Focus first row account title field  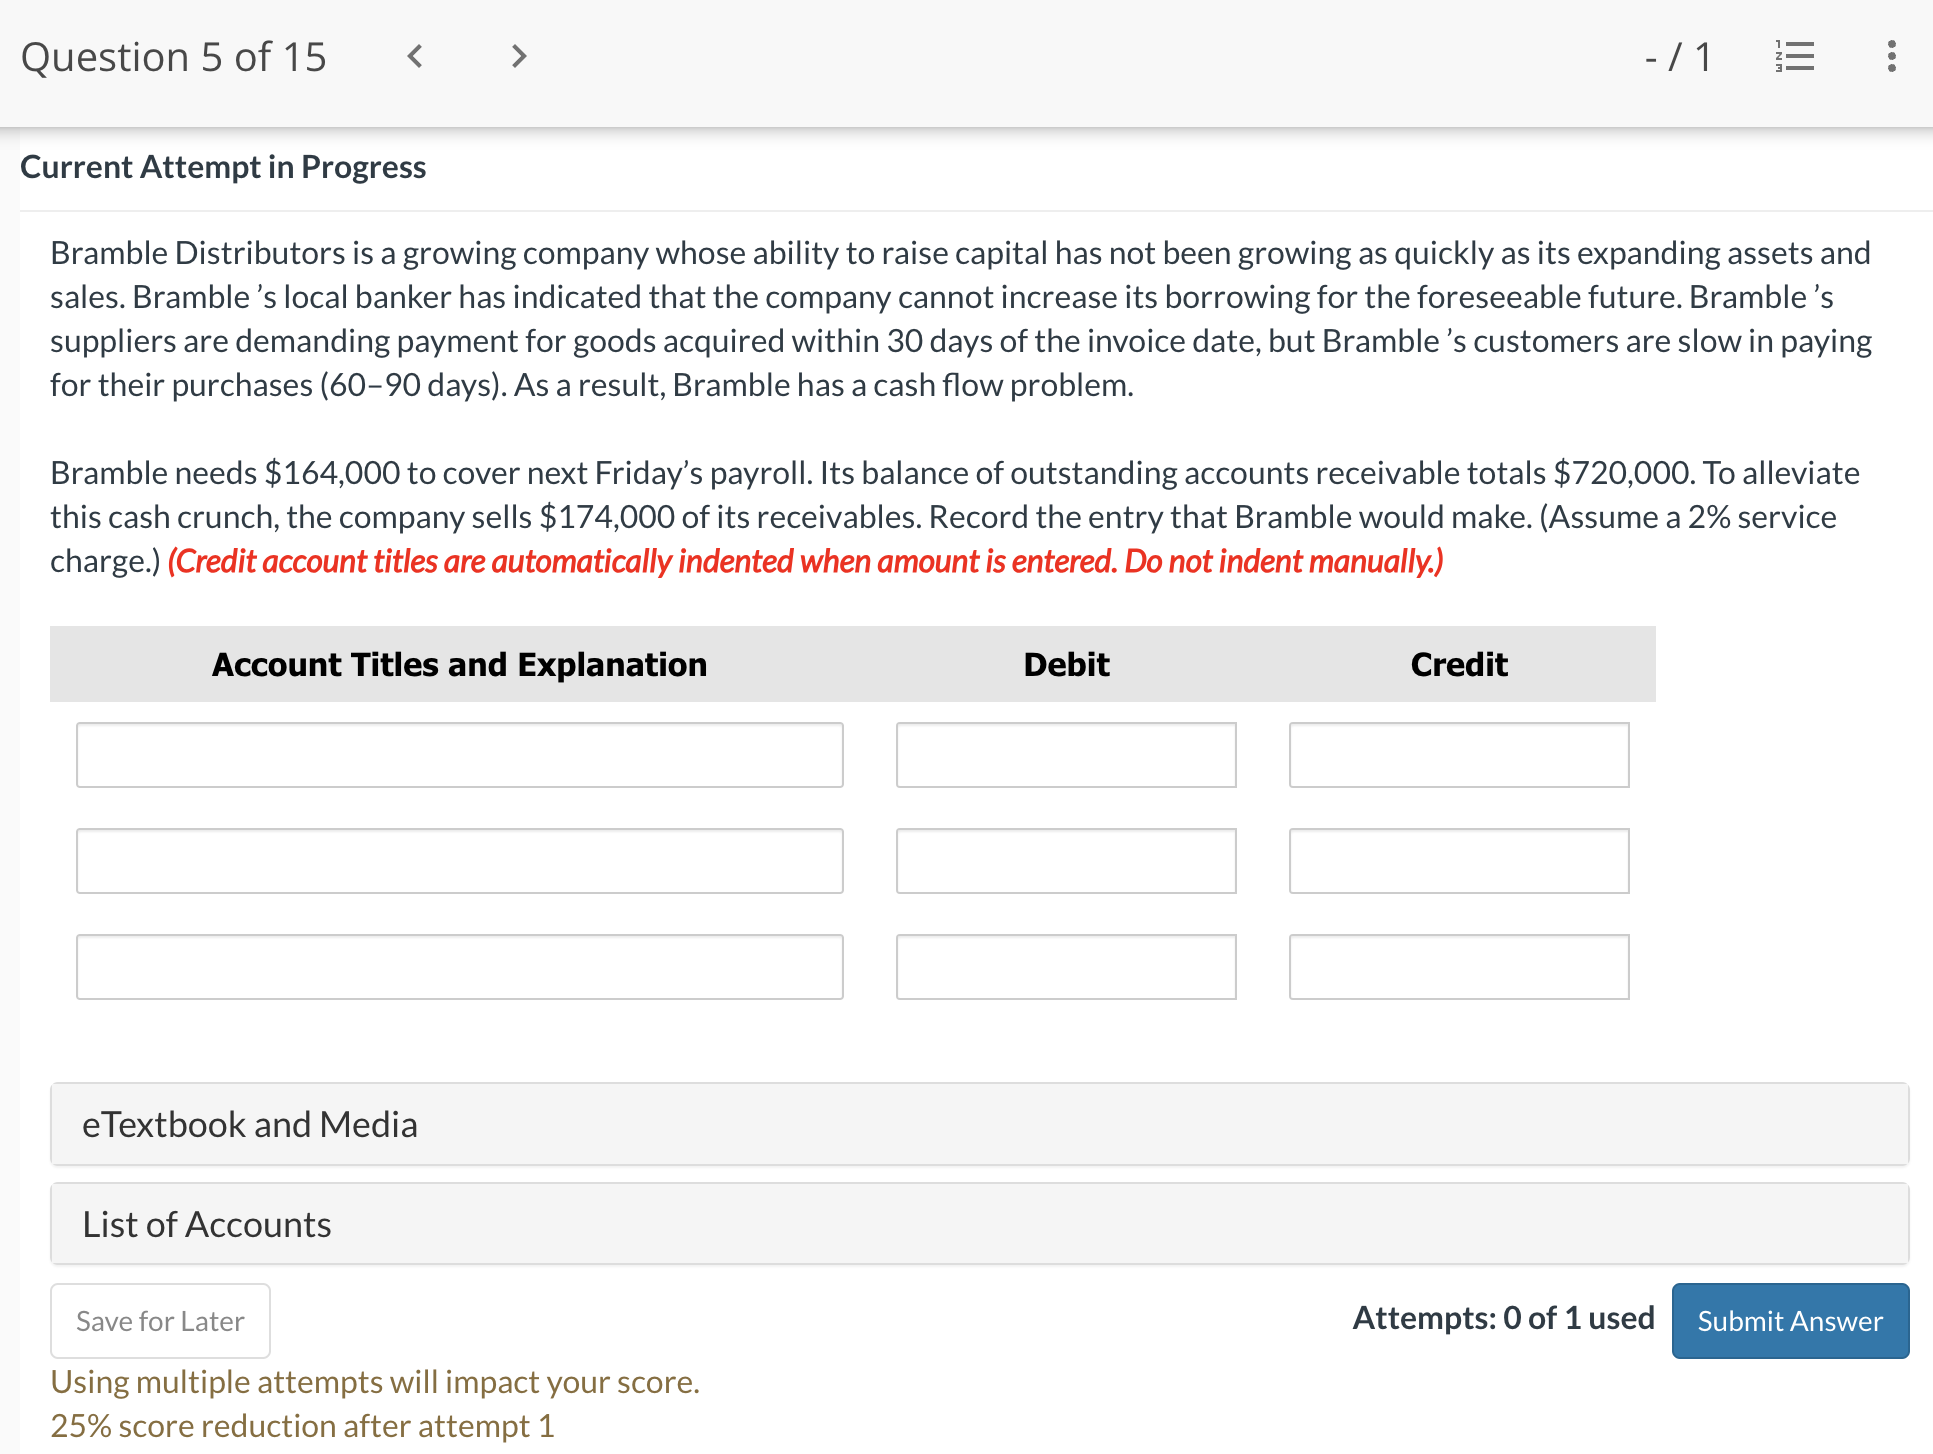459,755
